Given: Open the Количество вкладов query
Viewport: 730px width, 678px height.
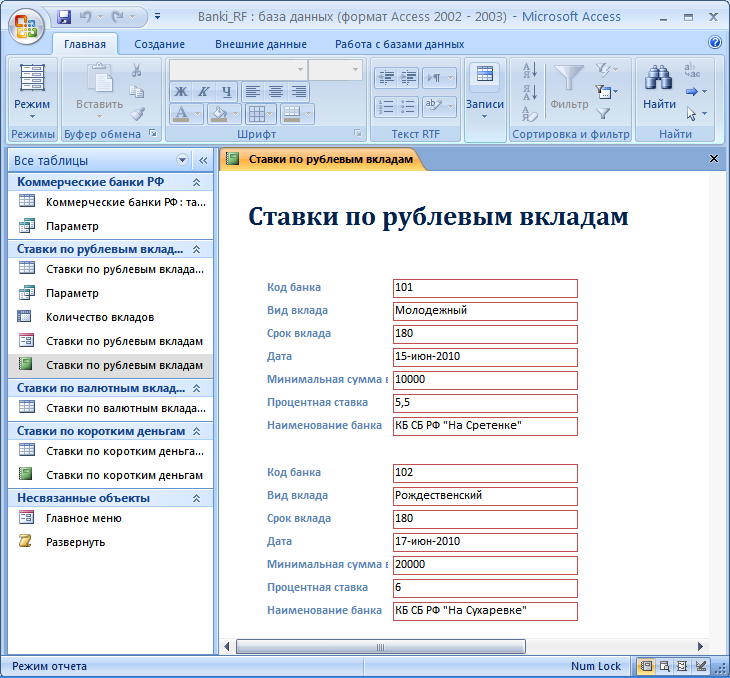Looking at the screenshot, I should coord(110,317).
